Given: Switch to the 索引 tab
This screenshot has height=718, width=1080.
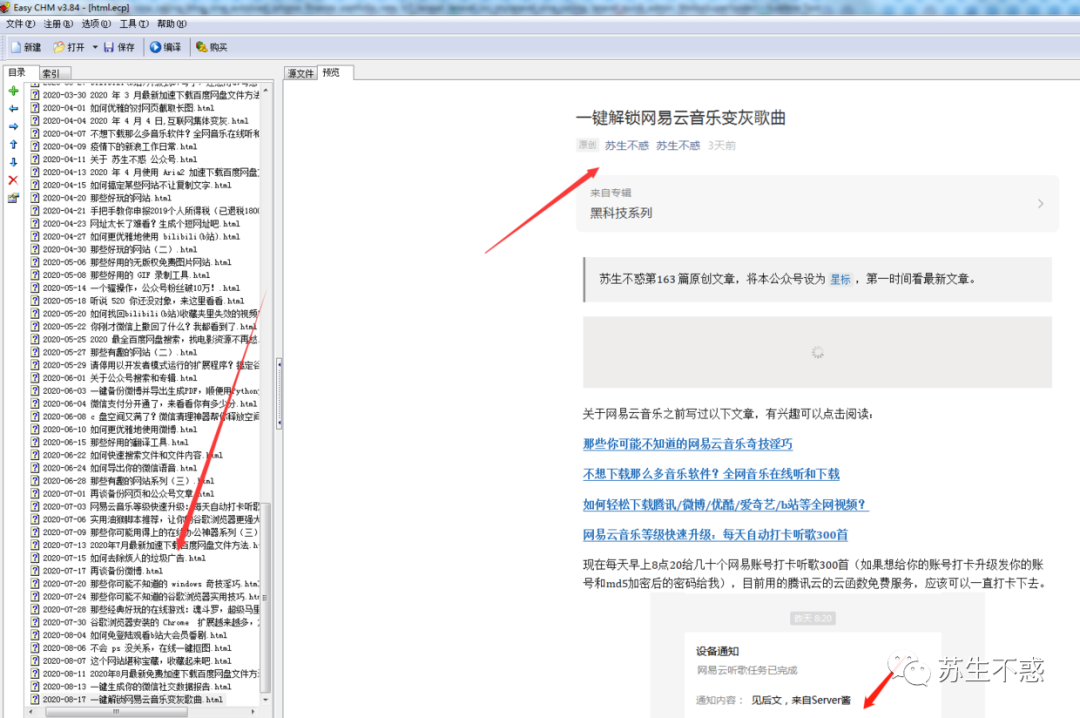Looking at the screenshot, I should [52, 73].
